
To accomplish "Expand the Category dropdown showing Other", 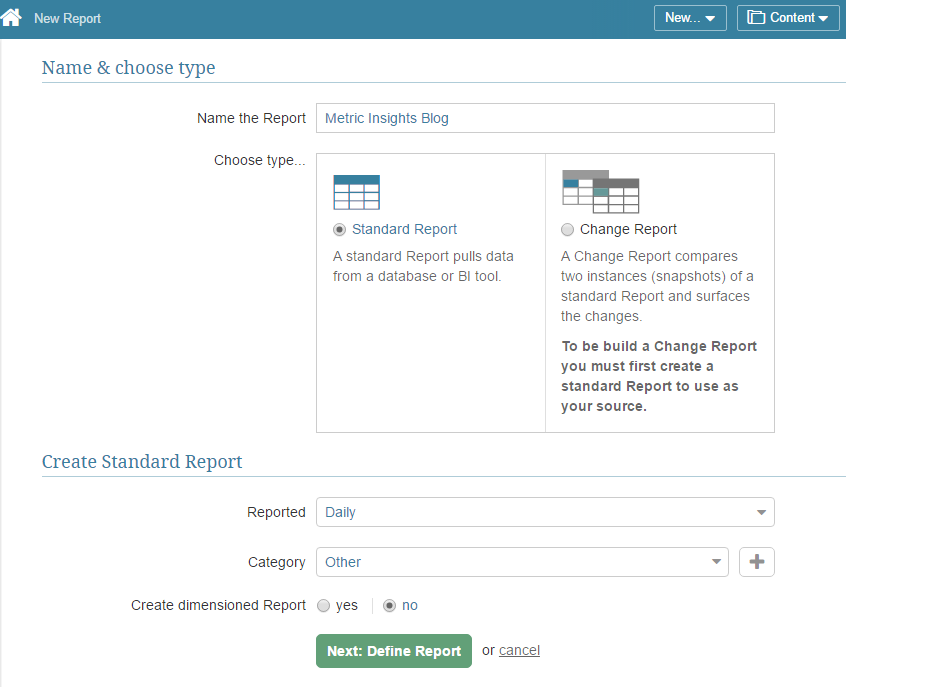I will [x=522, y=562].
